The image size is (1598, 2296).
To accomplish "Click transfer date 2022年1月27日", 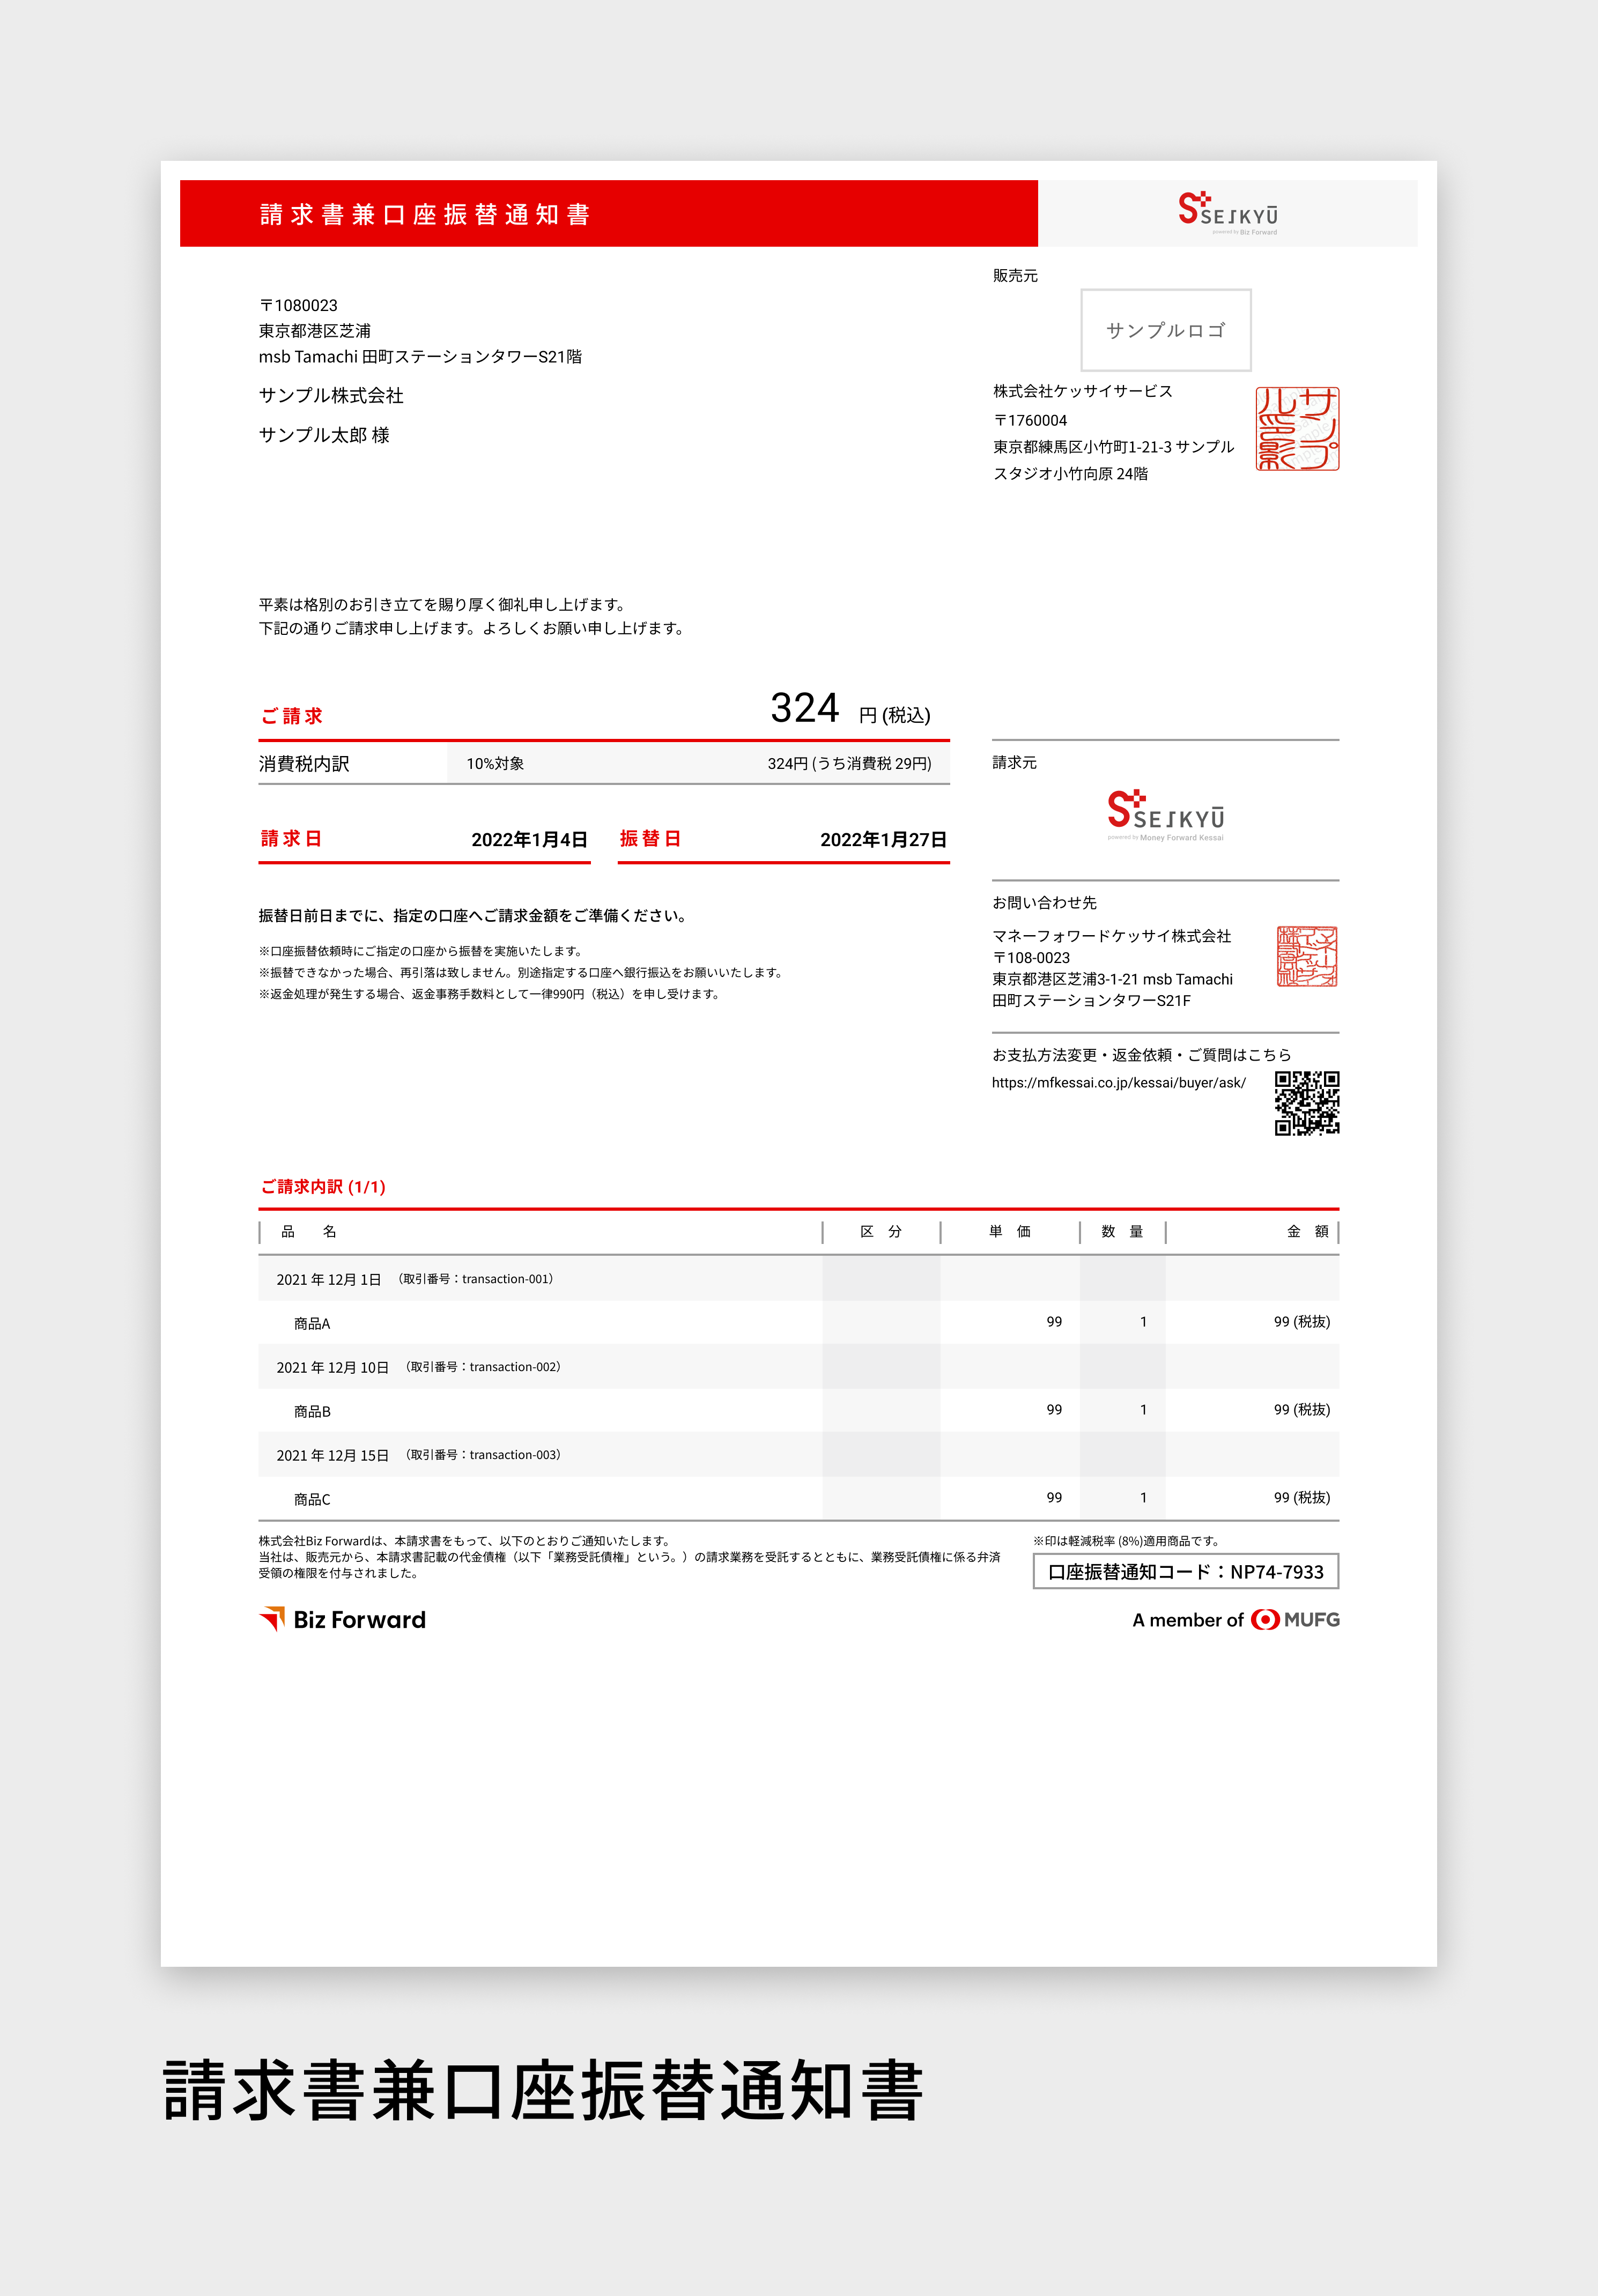I will coord(883,840).
